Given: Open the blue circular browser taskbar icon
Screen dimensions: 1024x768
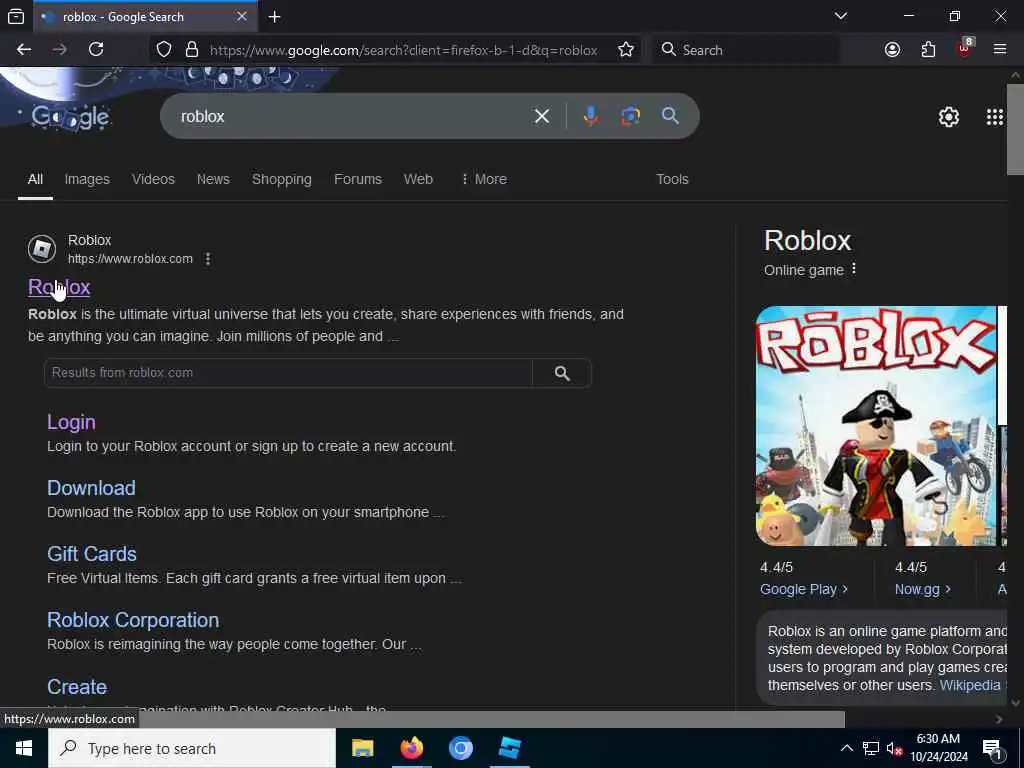Looking at the screenshot, I should pyautogui.click(x=460, y=748).
